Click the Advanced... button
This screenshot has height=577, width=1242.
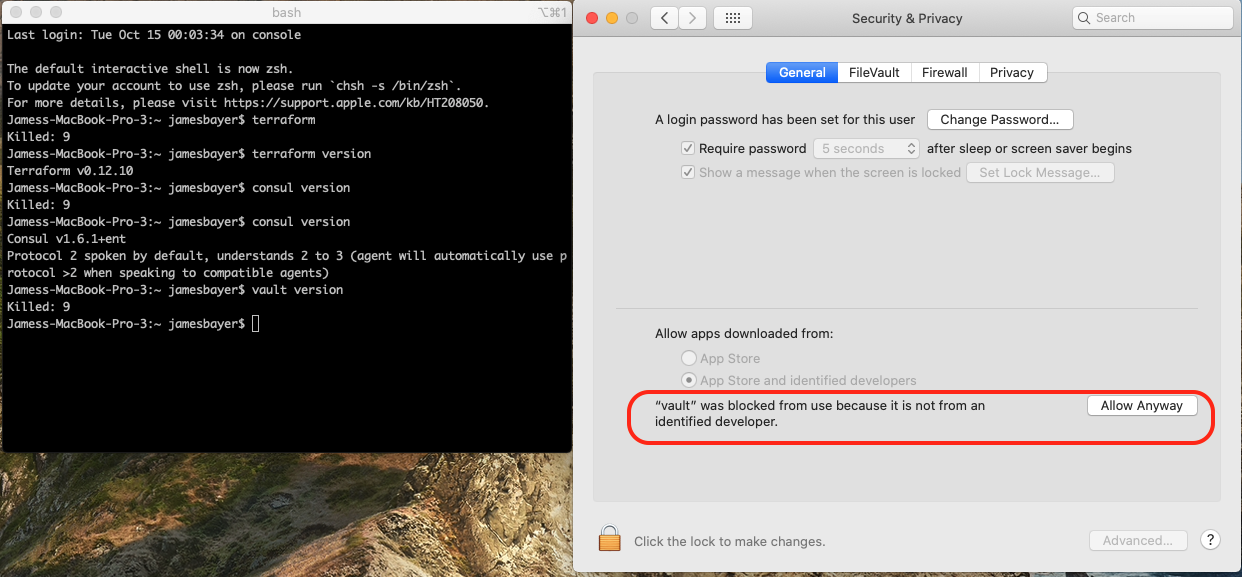(x=1138, y=541)
